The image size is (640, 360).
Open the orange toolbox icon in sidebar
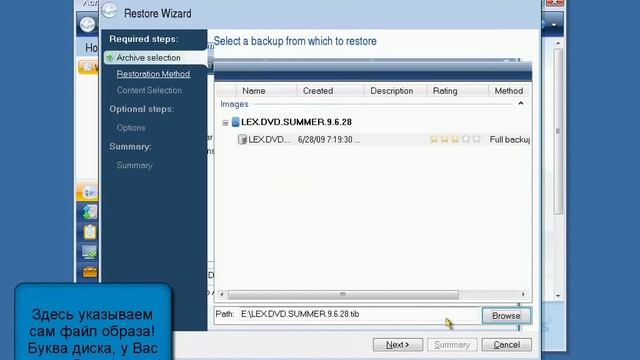point(89,272)
